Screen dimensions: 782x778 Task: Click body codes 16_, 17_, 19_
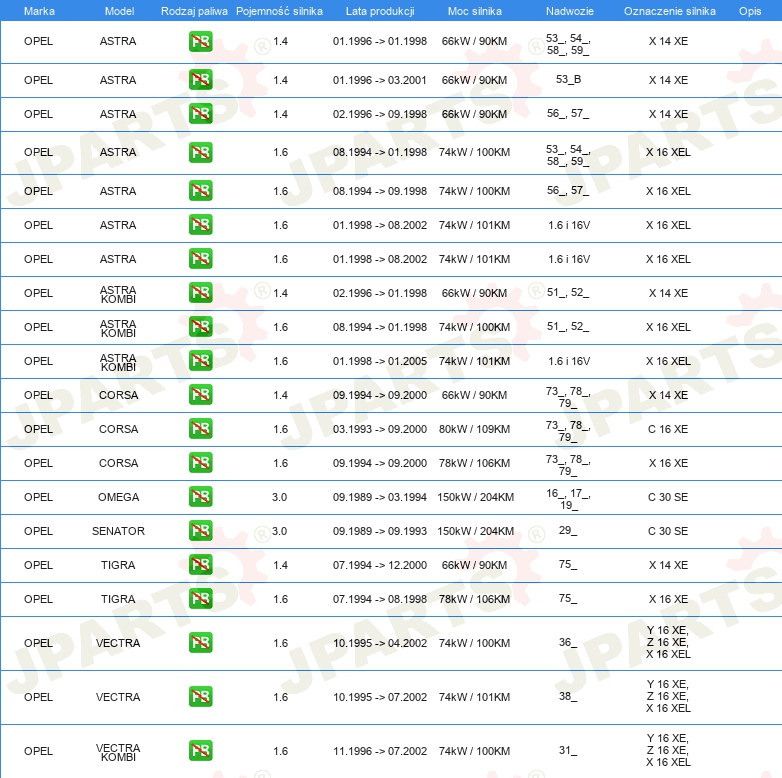(568, 499)
